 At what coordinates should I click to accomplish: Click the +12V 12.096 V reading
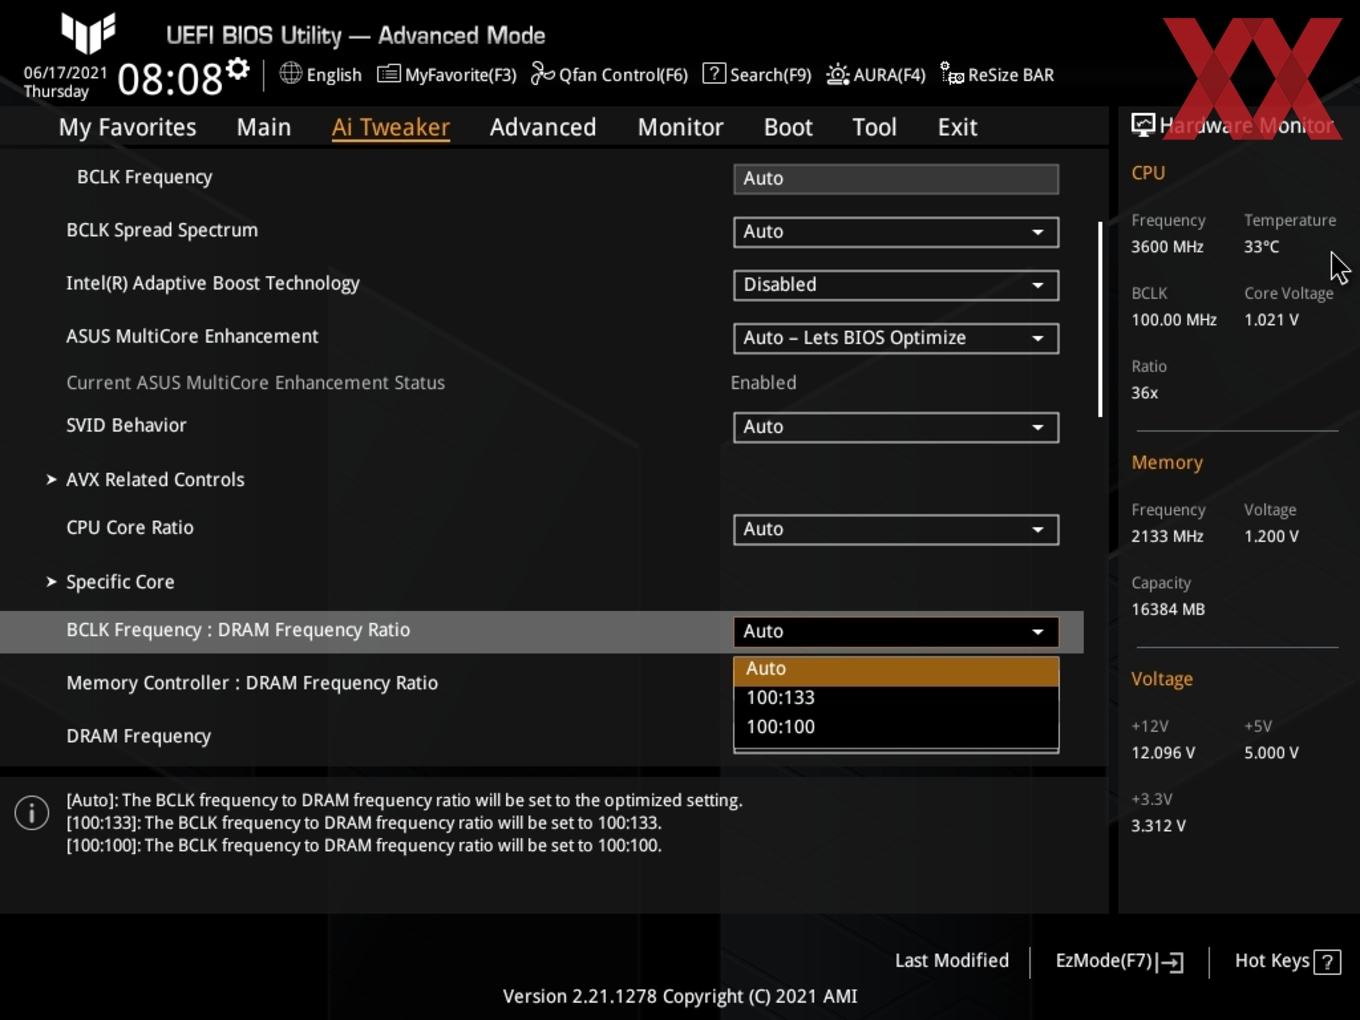(x=1163, y=752)
